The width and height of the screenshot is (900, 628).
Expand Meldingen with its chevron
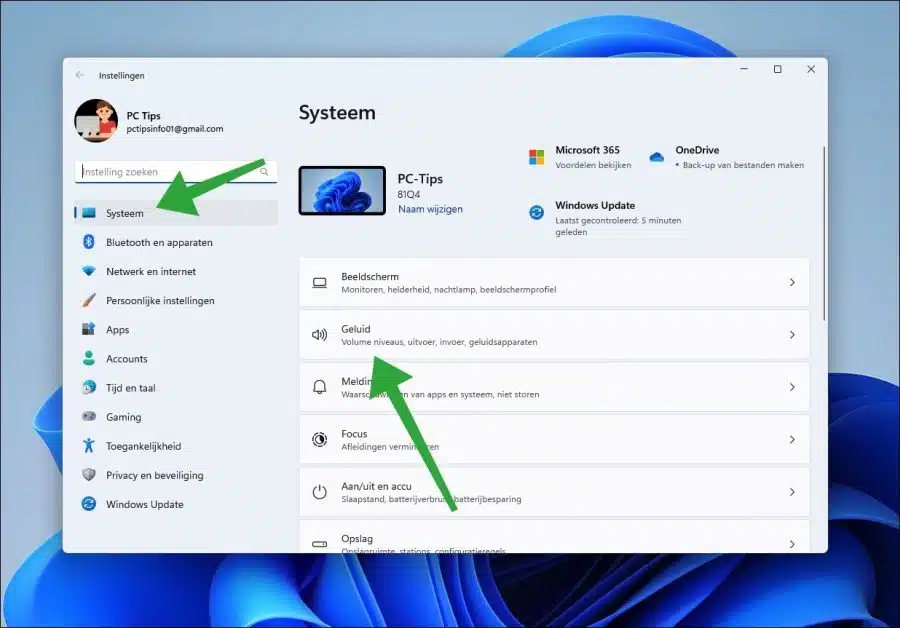(x=792, y=387)
